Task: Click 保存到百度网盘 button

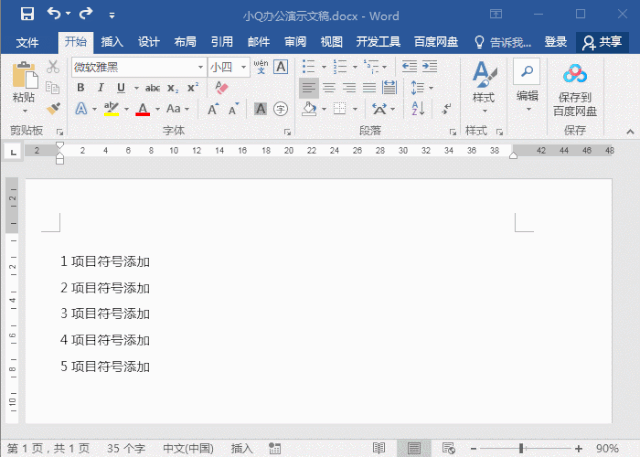Action: click(x=575, y=89)
